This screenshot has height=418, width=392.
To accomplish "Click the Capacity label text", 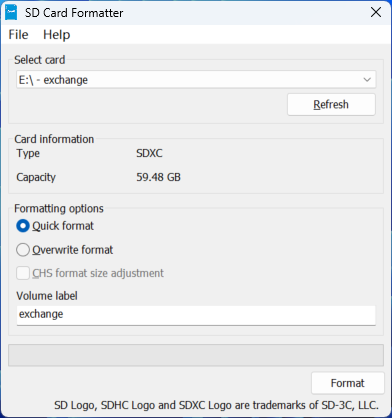I will [36, 177].
